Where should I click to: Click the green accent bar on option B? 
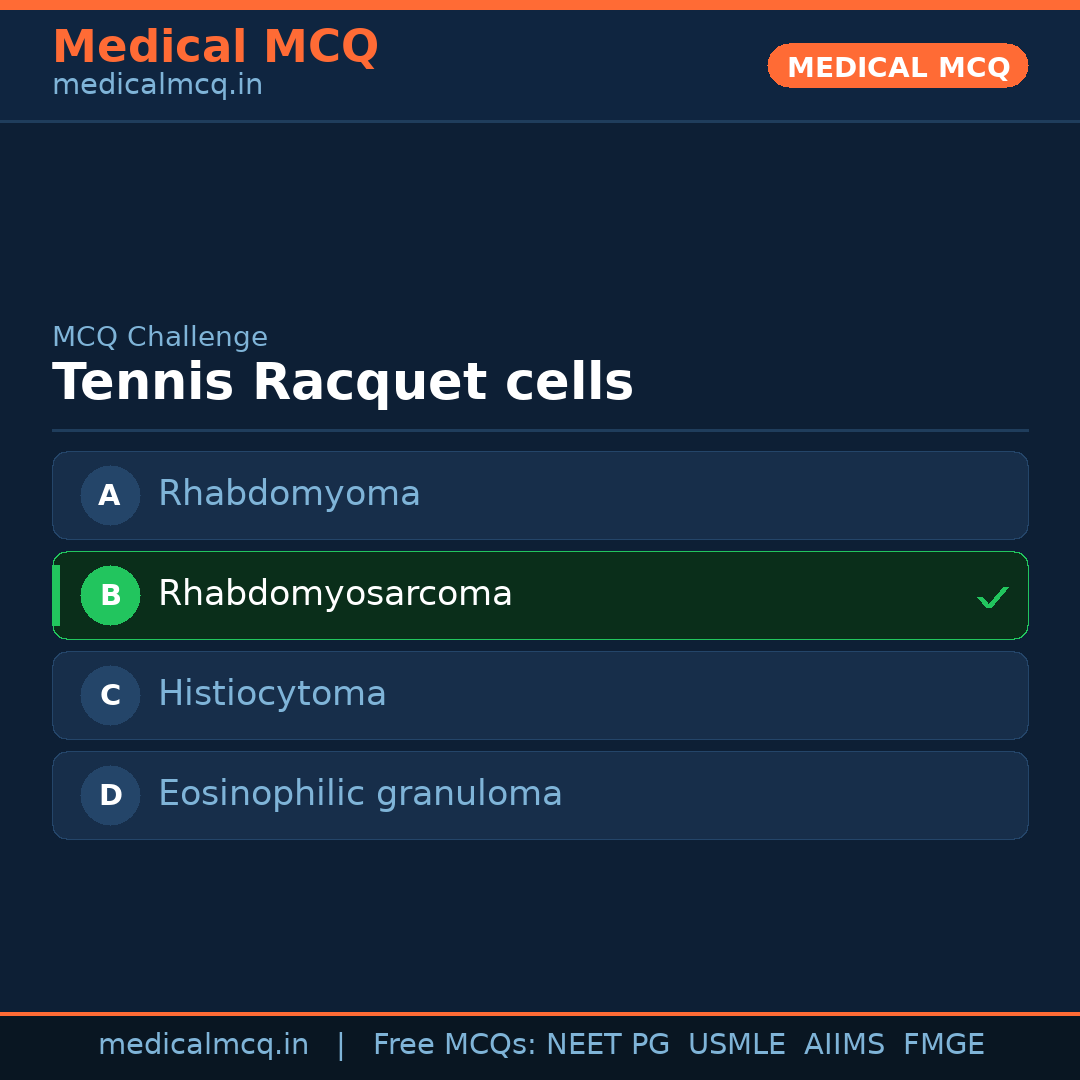point(56,595)
